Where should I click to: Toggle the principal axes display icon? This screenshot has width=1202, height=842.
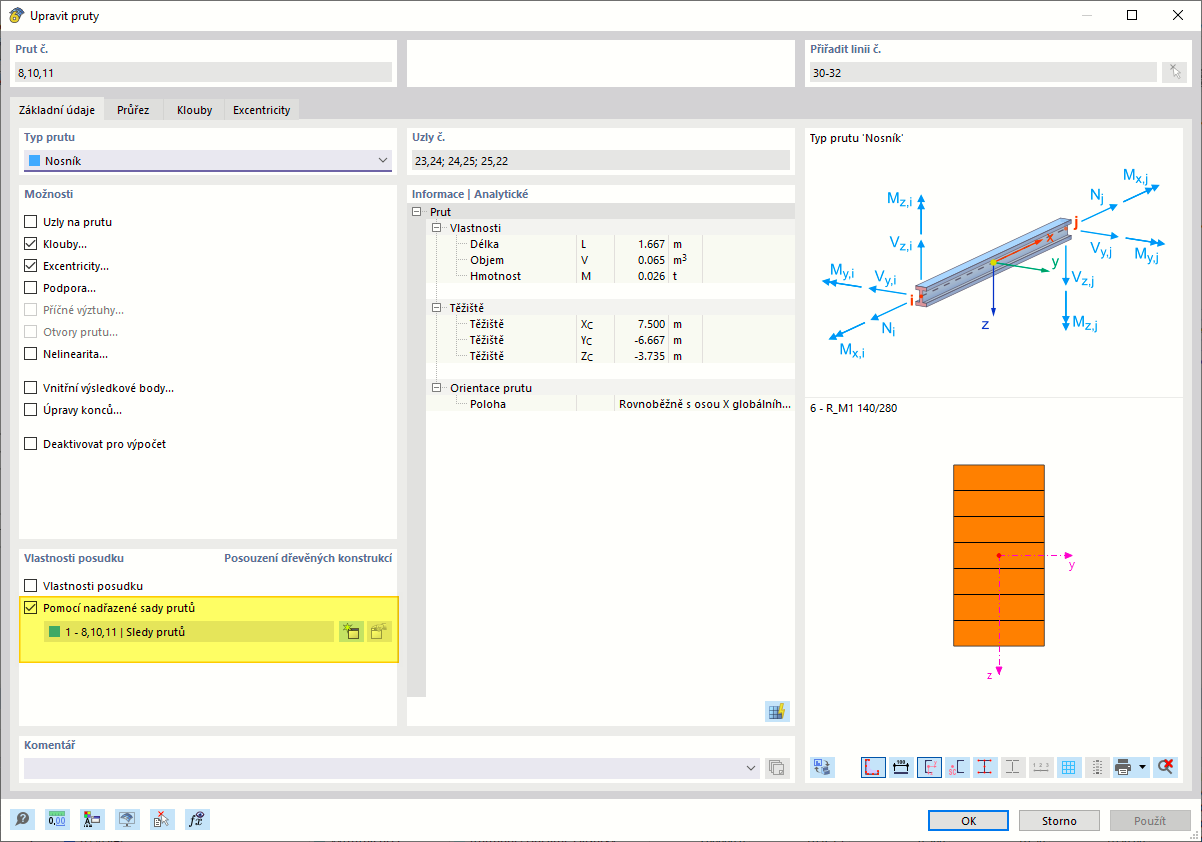tap(929, 767)
